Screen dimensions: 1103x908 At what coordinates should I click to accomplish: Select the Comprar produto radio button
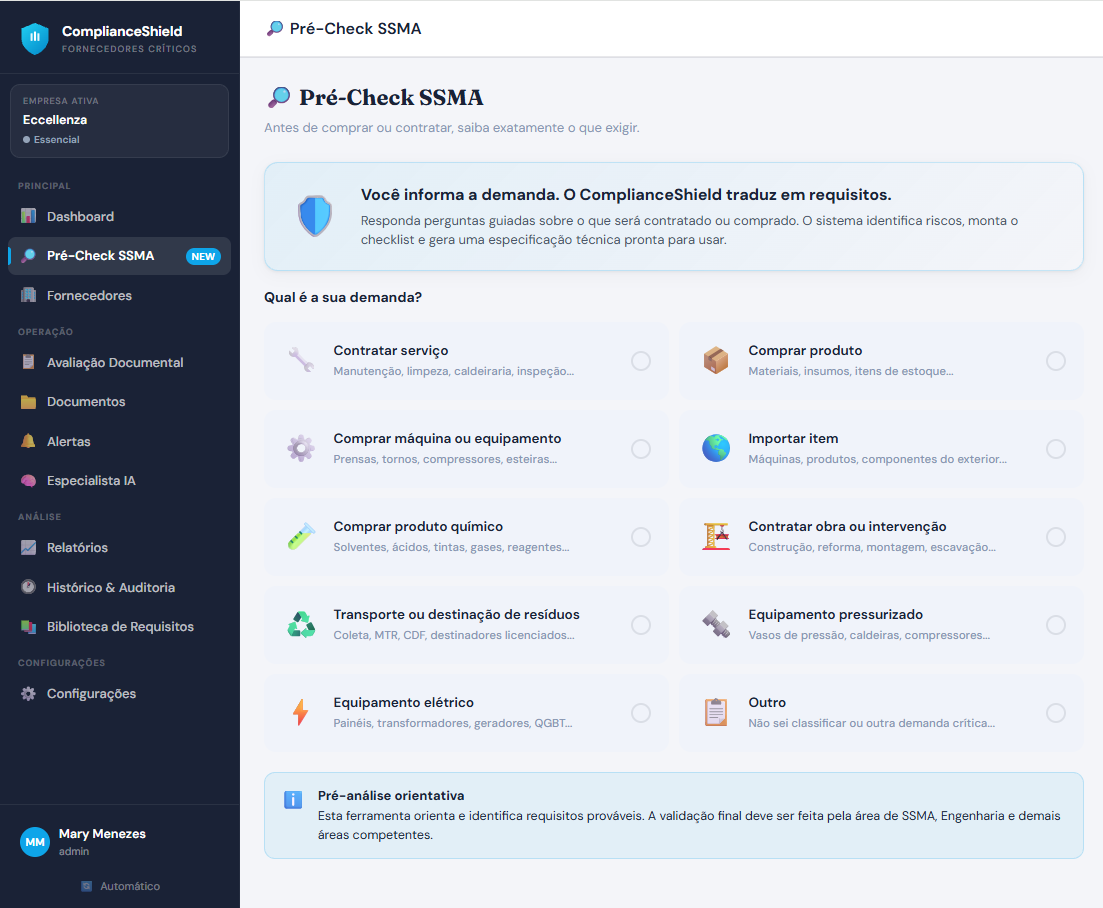pyautogui.click(x=1056, y=361)
